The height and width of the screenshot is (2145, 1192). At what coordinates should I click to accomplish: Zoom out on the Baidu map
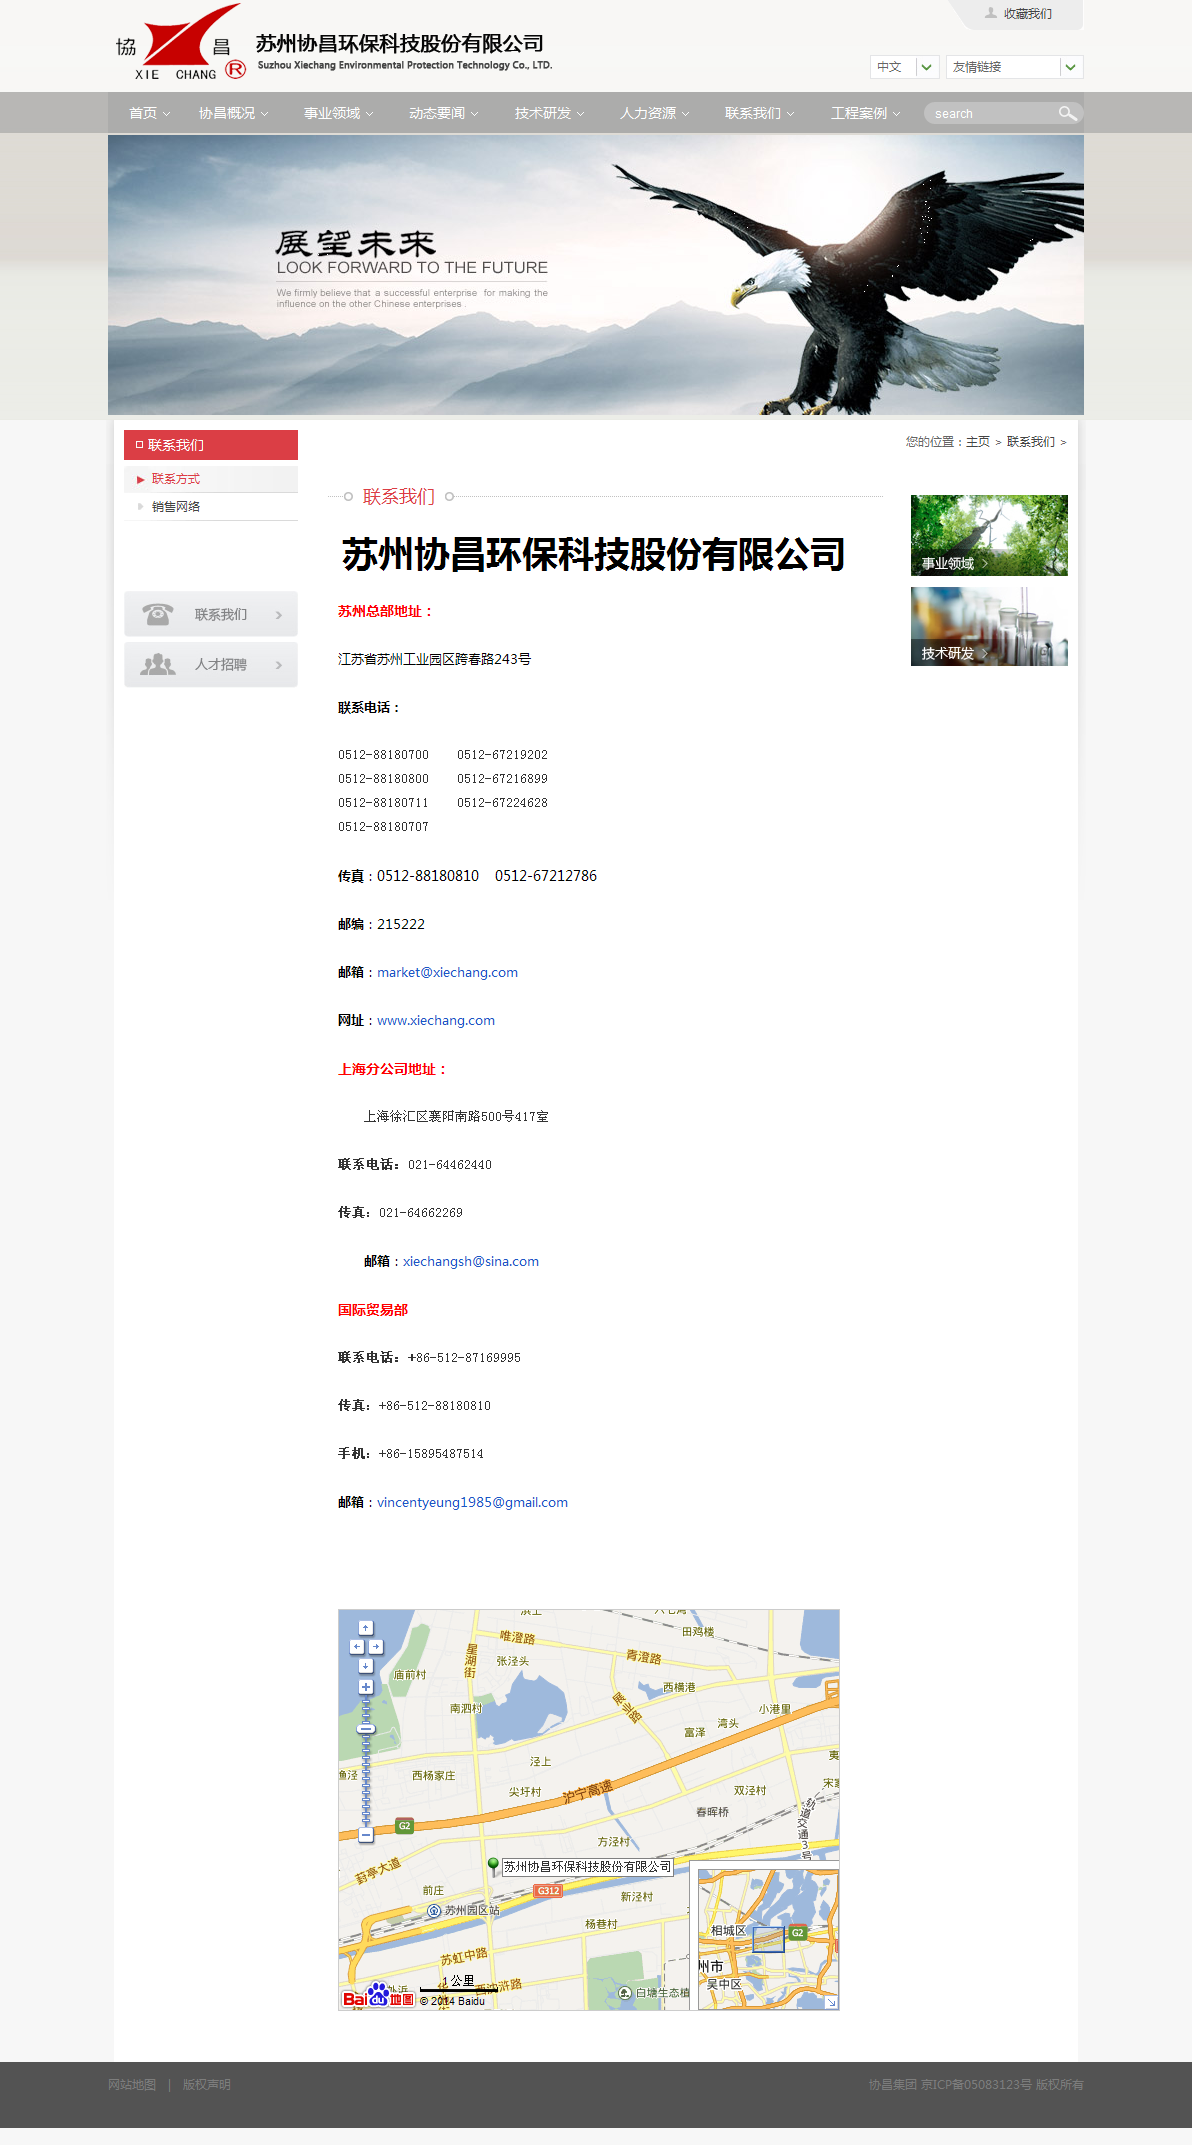366,1835
